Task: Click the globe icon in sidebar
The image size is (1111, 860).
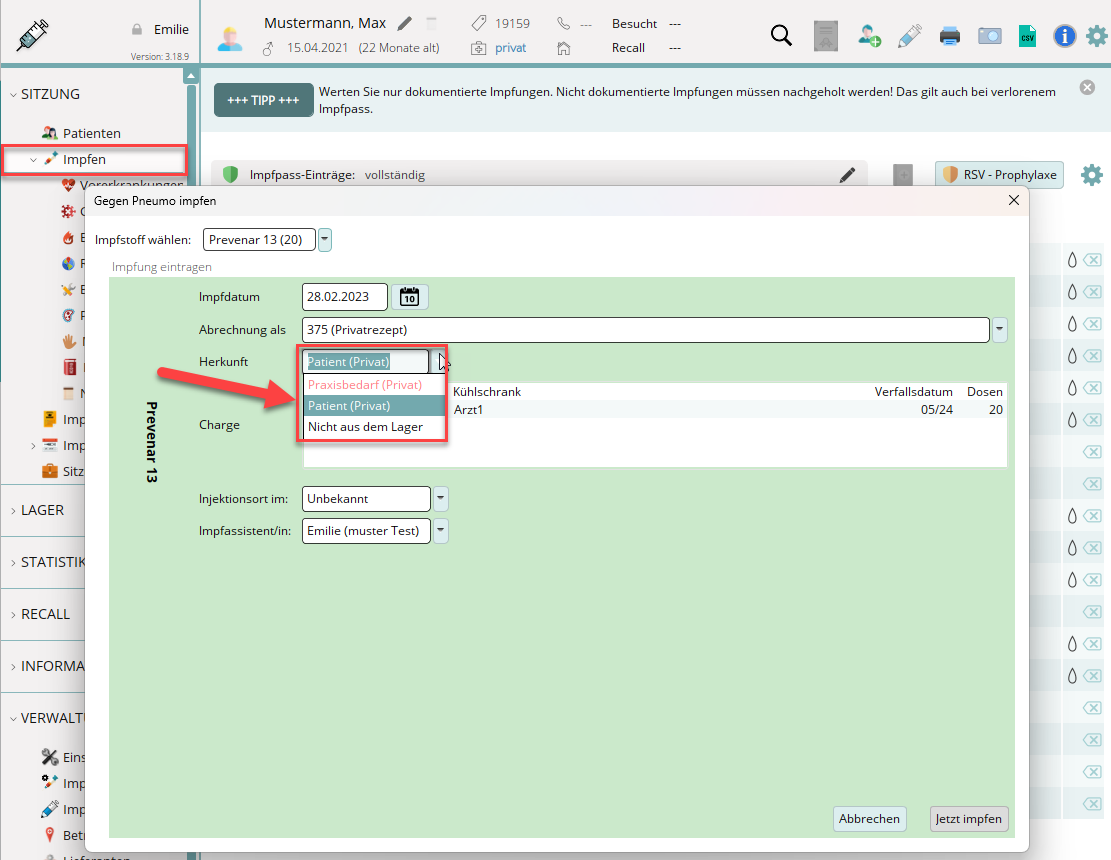Action: (68, 264)
